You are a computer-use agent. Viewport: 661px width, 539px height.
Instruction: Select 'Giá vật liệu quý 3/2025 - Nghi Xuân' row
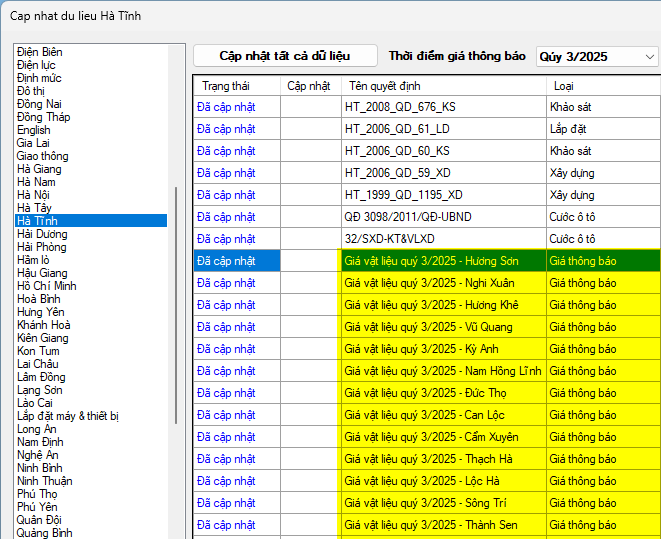(x=431, y=283)
